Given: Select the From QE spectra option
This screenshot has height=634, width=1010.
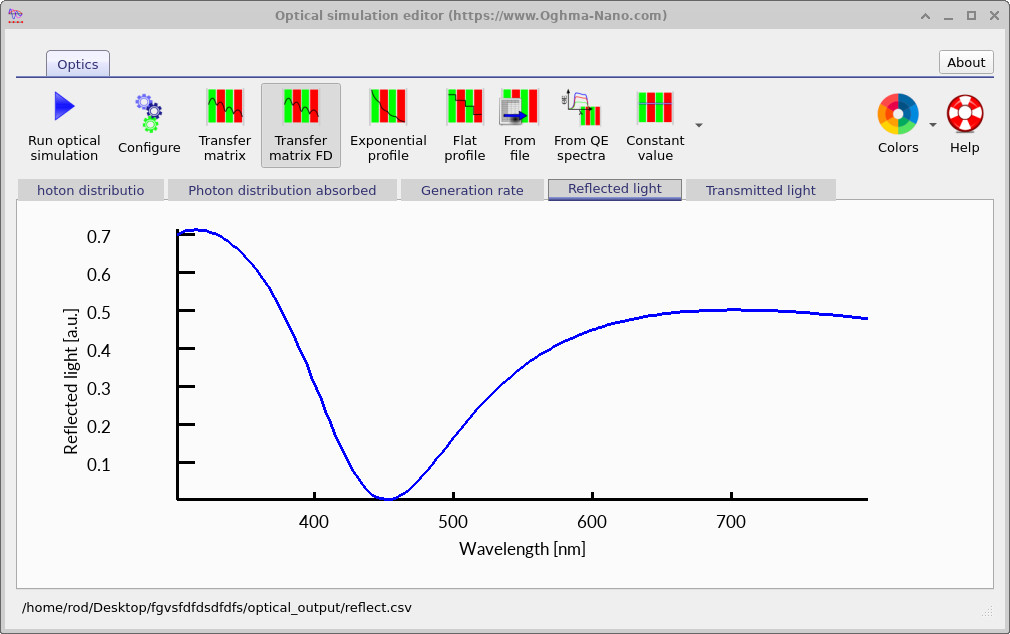Looking at the screenshot, I should pyautogui.click(x=581, y=126).
